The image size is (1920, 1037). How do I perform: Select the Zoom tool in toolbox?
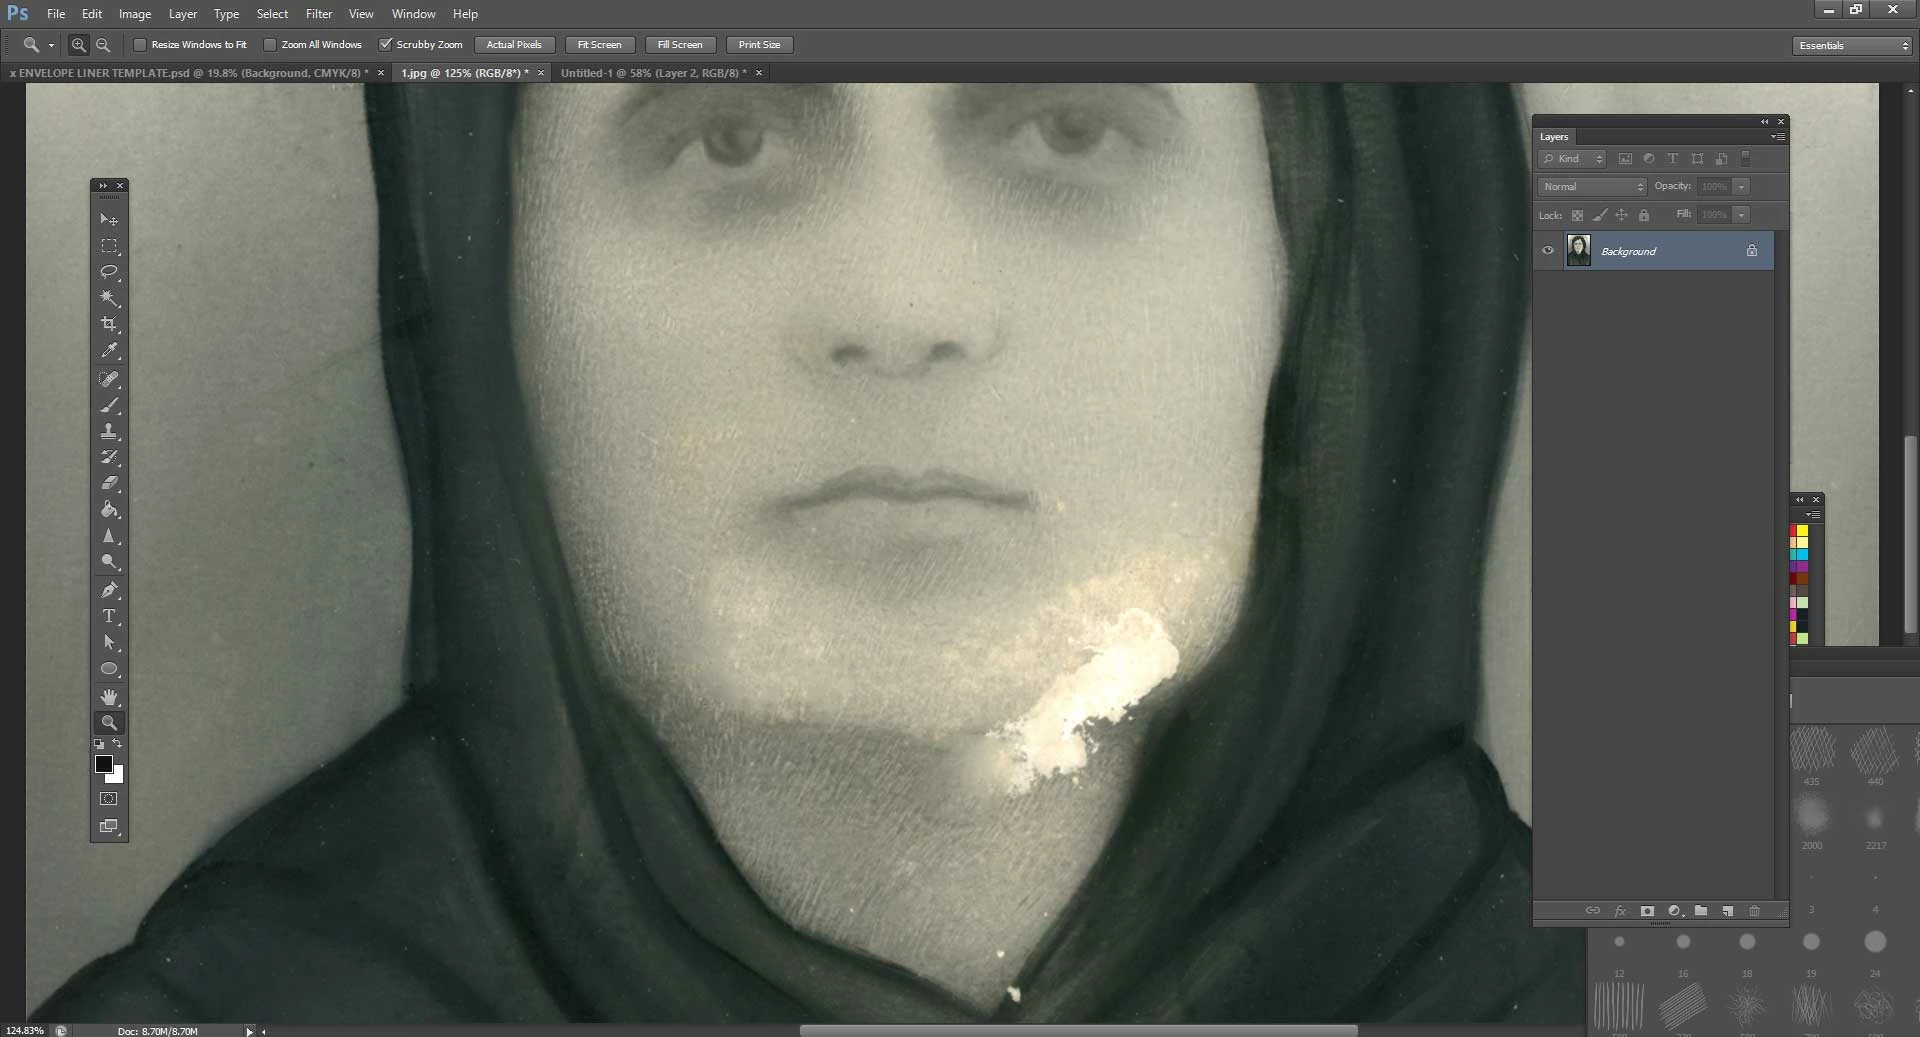tap(109, 722)
